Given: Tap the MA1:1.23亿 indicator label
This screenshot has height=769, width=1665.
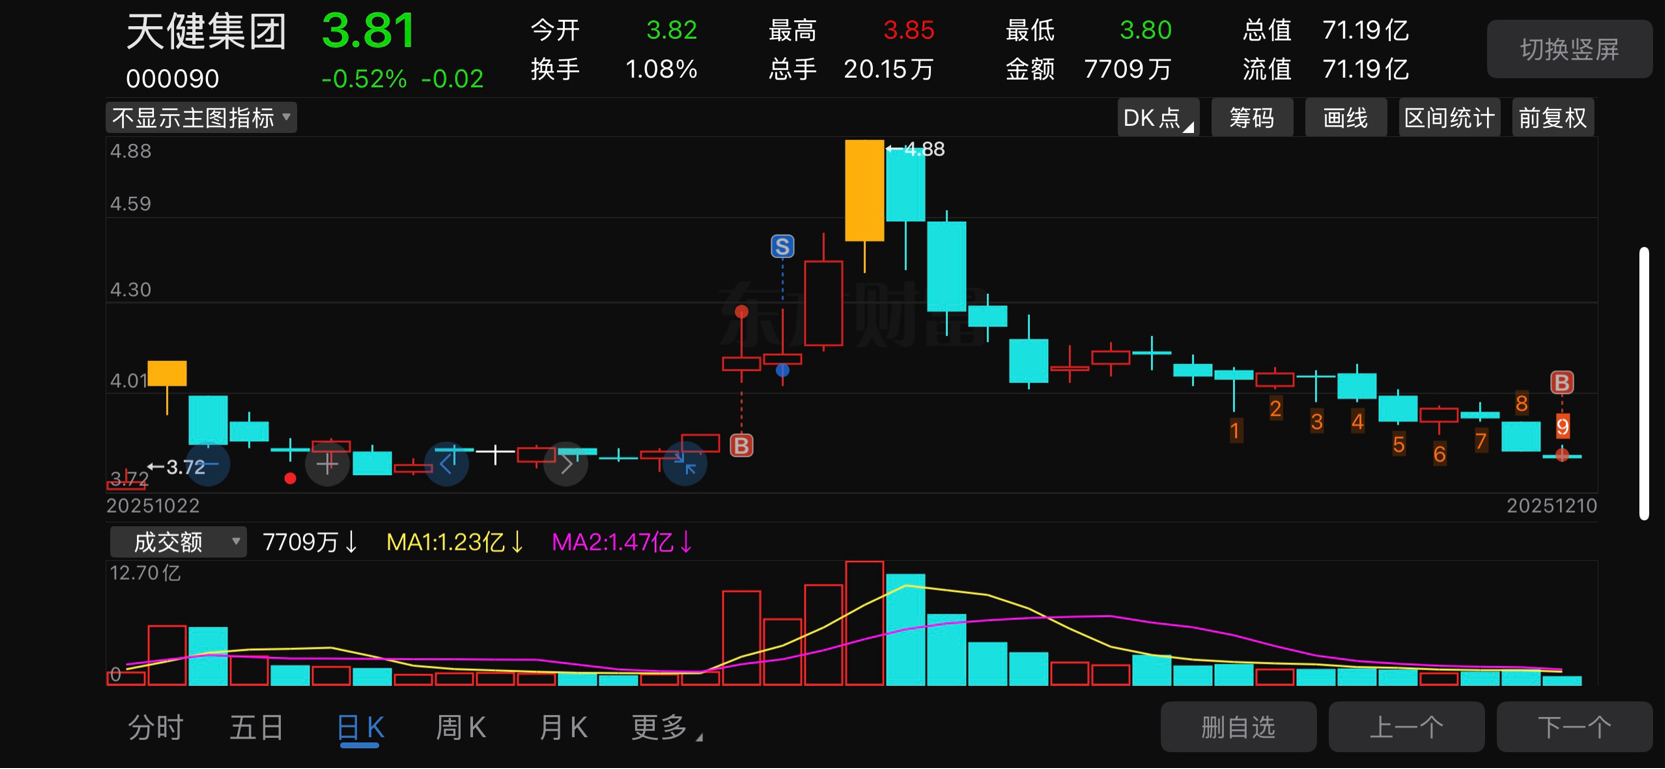Looking at the screenshot, I should pos(455,542).
